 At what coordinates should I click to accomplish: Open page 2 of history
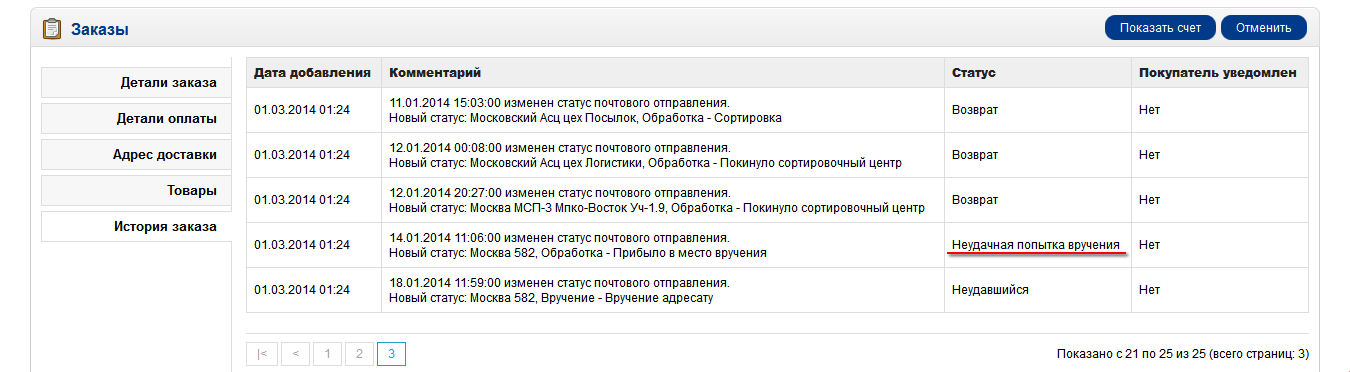tap(359, 353)
